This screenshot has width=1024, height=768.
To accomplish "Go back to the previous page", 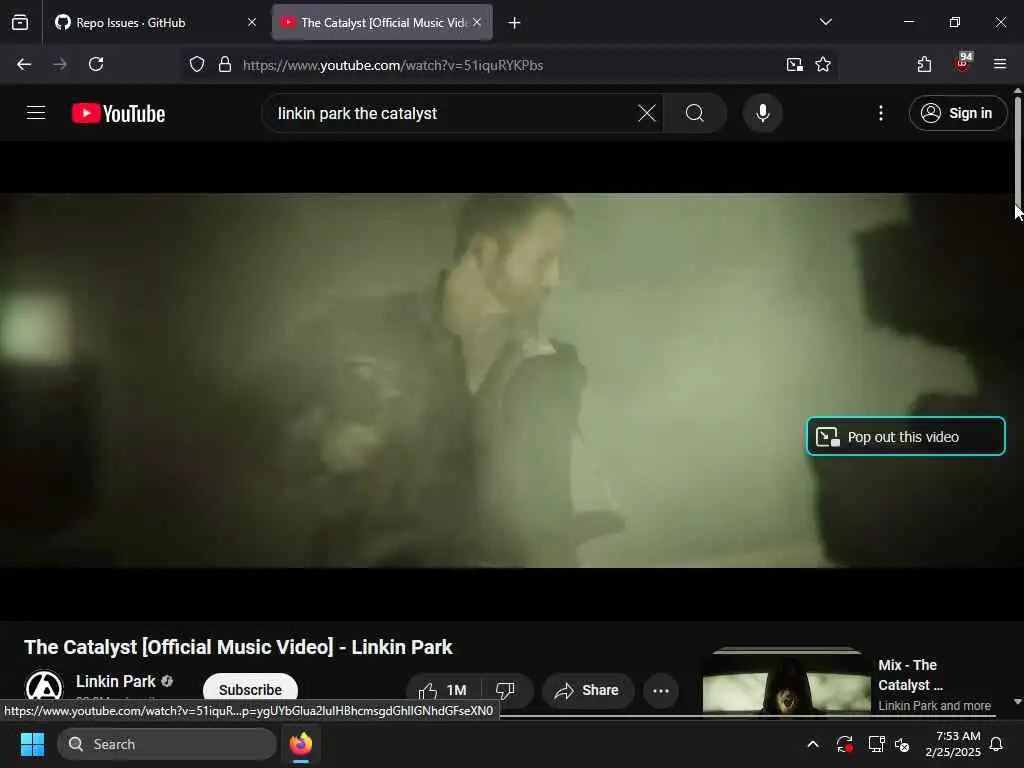I will 24,65.
